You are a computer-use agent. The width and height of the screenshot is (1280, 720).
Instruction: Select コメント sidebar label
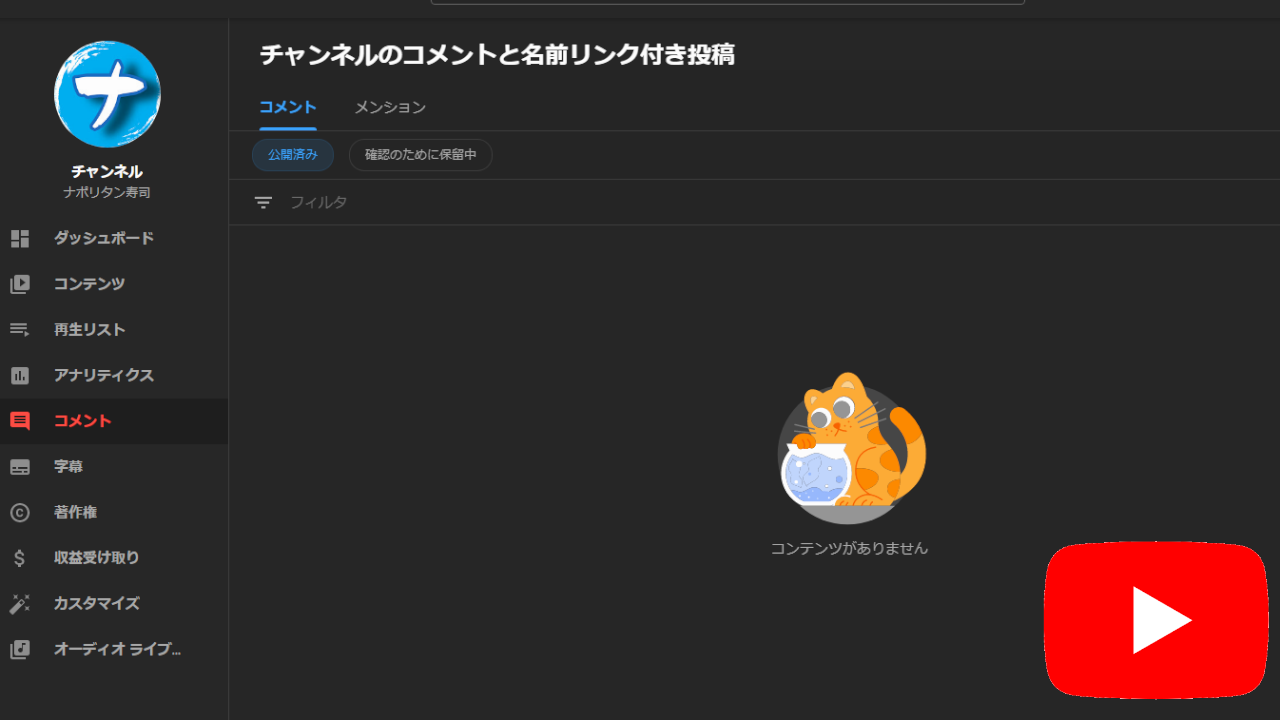[83, 421]
